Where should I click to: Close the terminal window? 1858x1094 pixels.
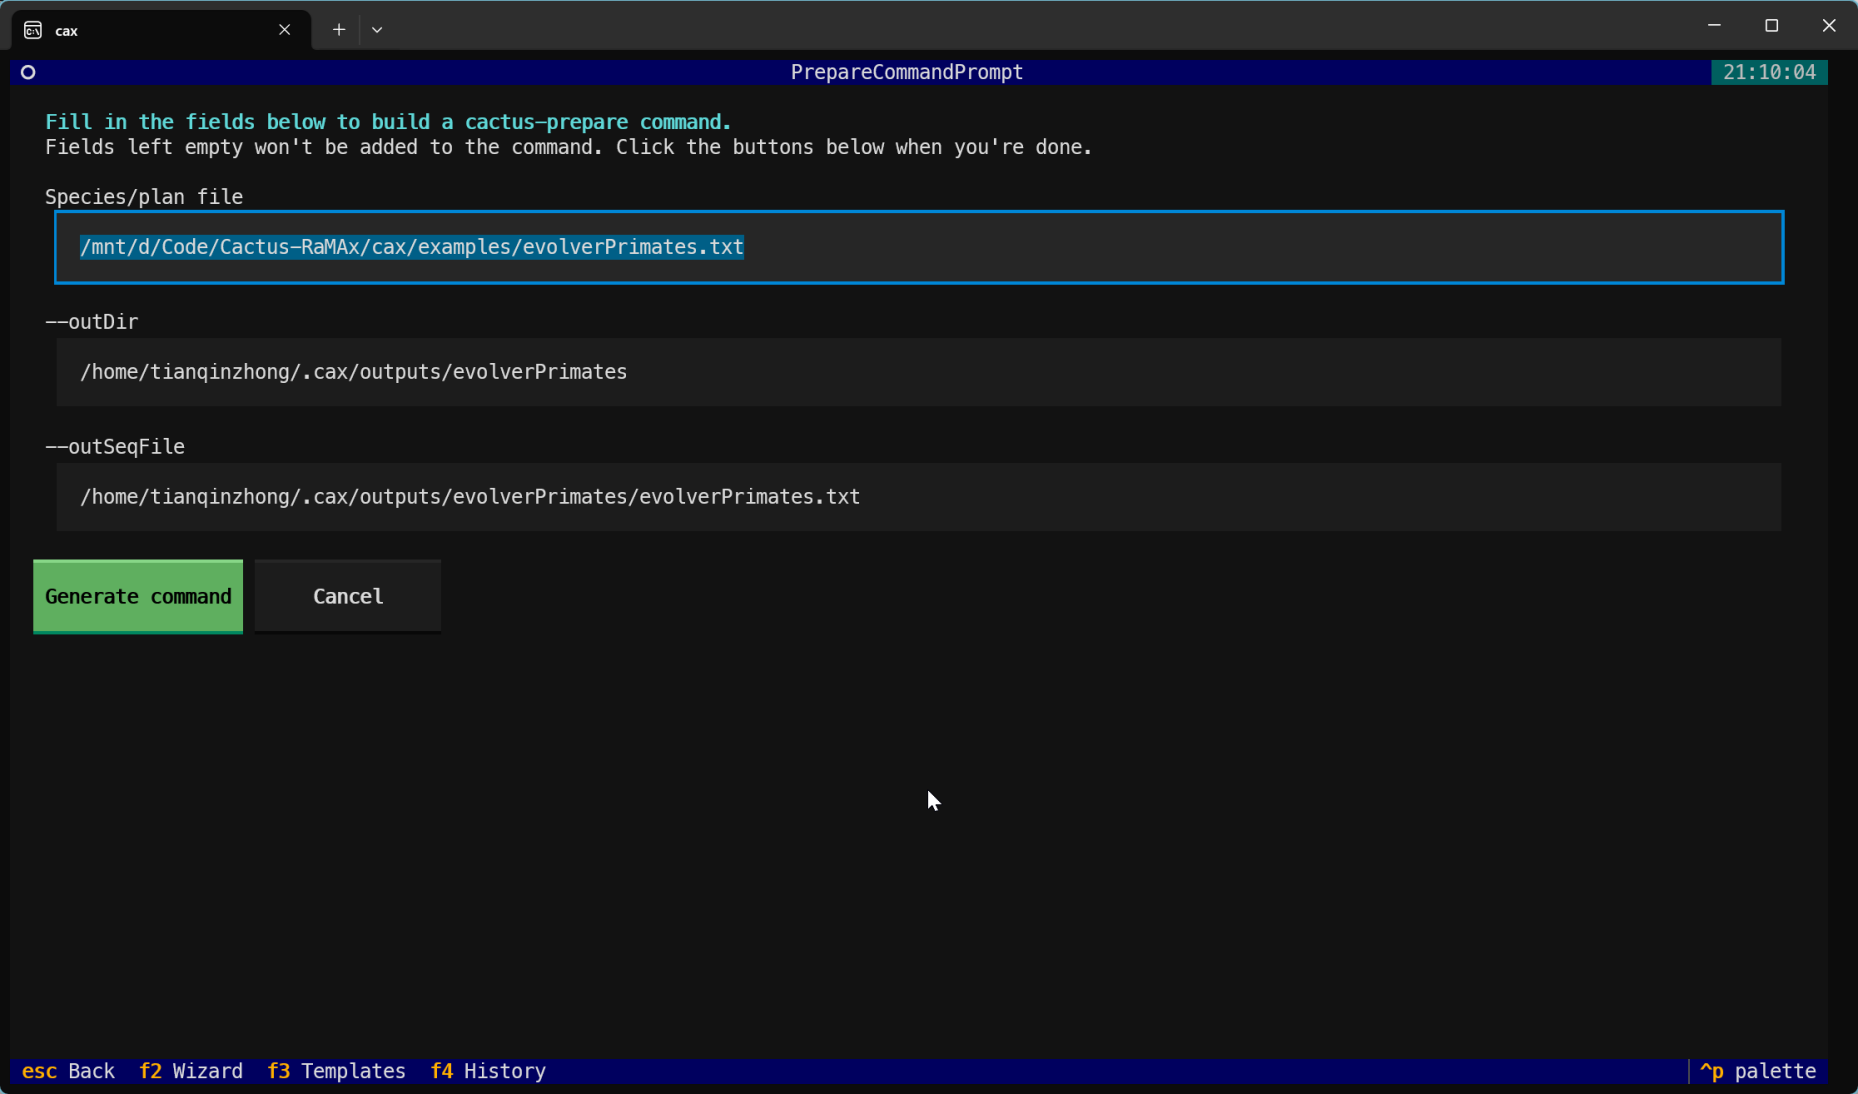coord(1829,26)
